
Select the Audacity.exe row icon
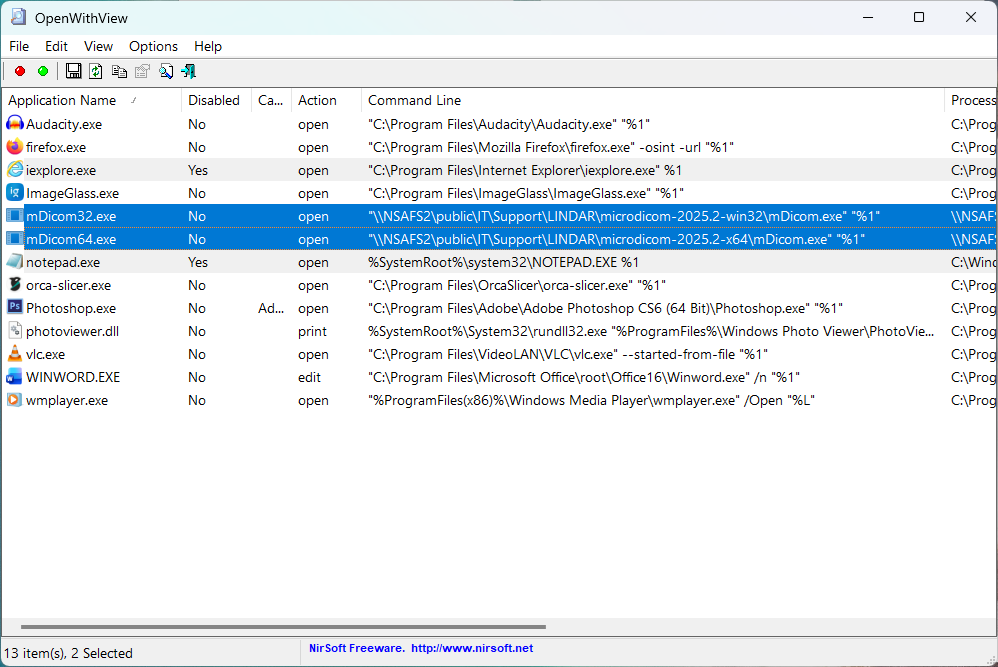15,124
